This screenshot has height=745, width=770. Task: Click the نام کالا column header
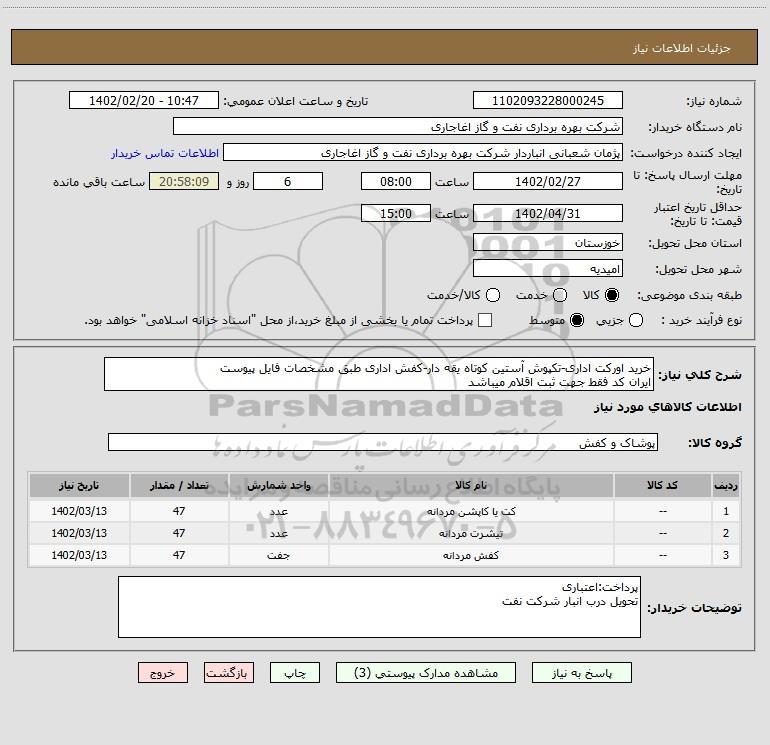click(x=471, y=486)
